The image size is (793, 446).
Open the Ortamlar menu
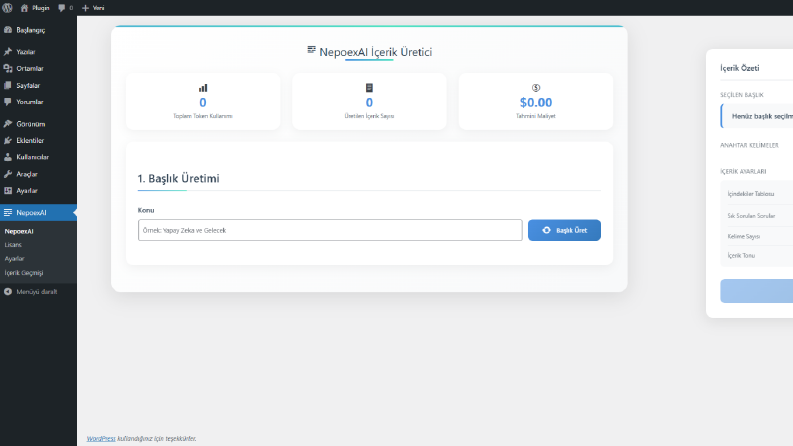pyautogui.click(x=38, y=68)
